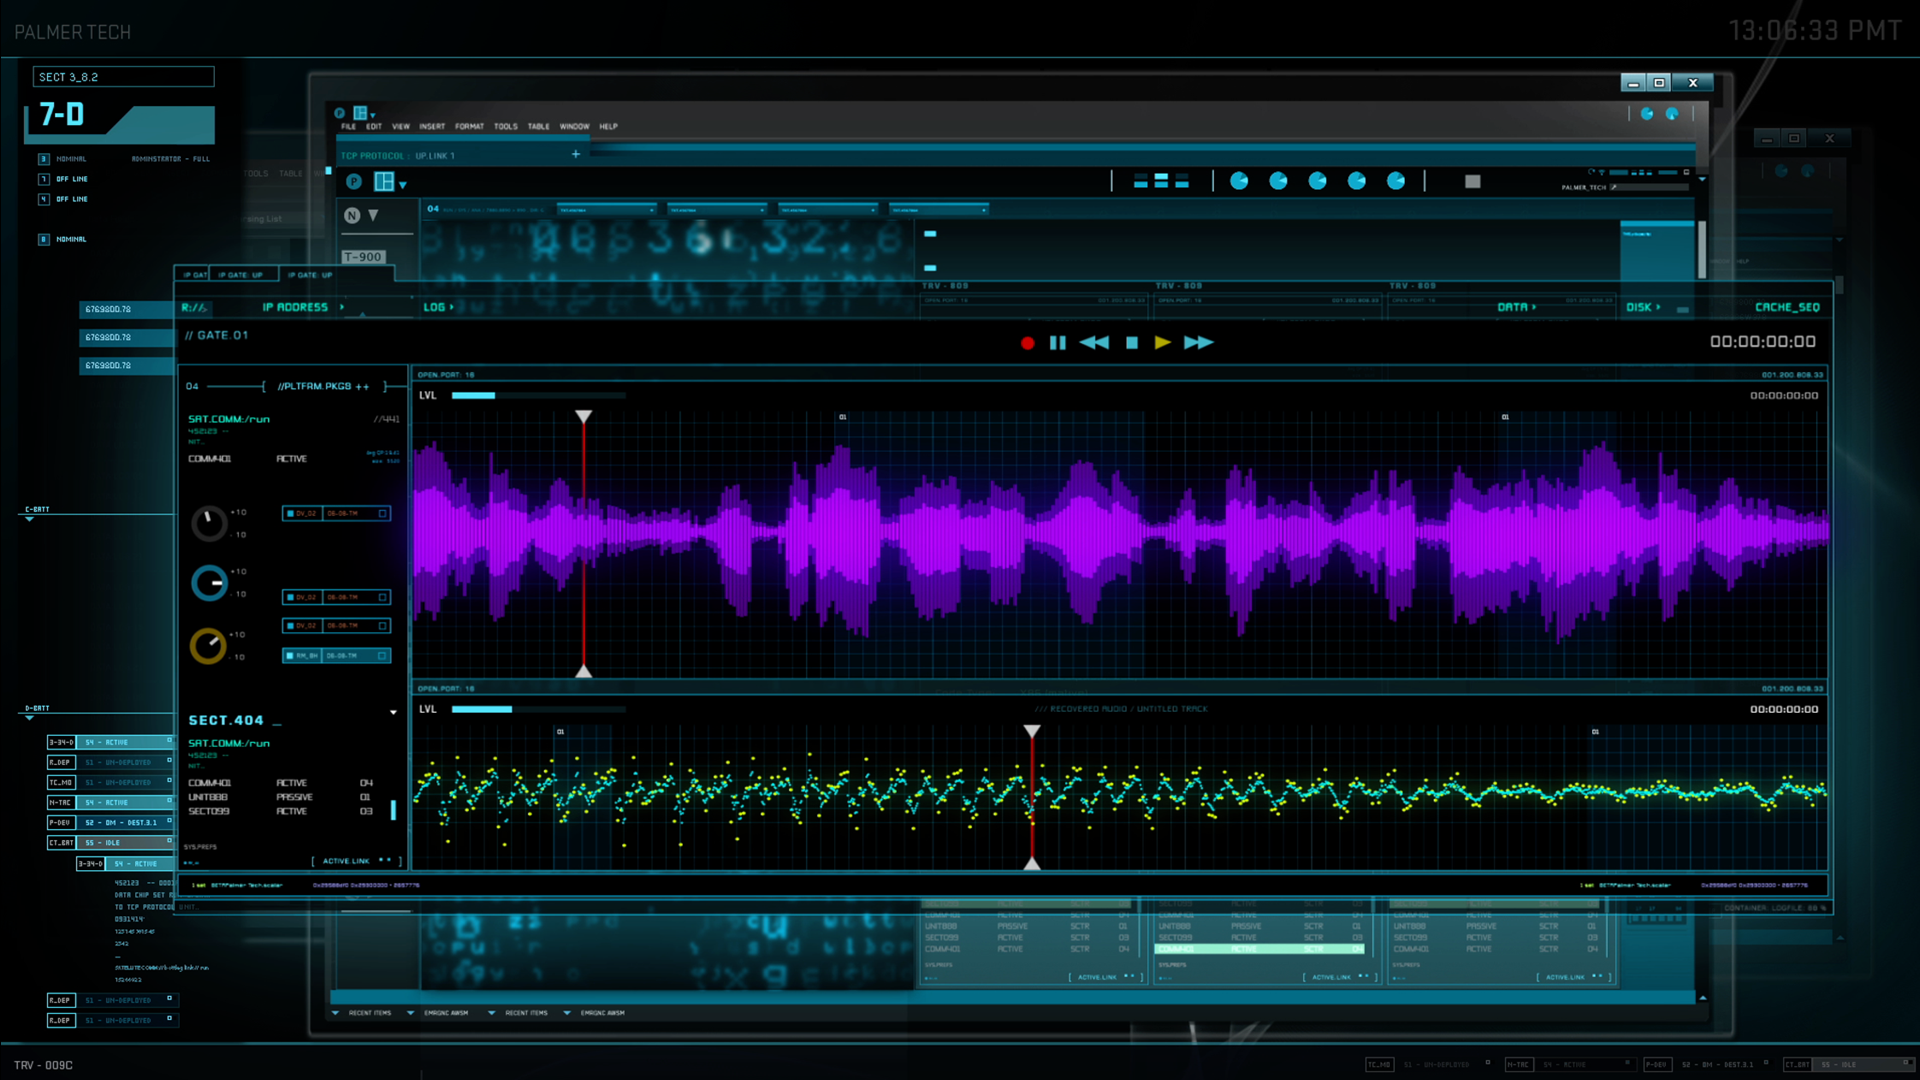Click the grid layout icon below TCP PROTOCOL

coord(384,182)
